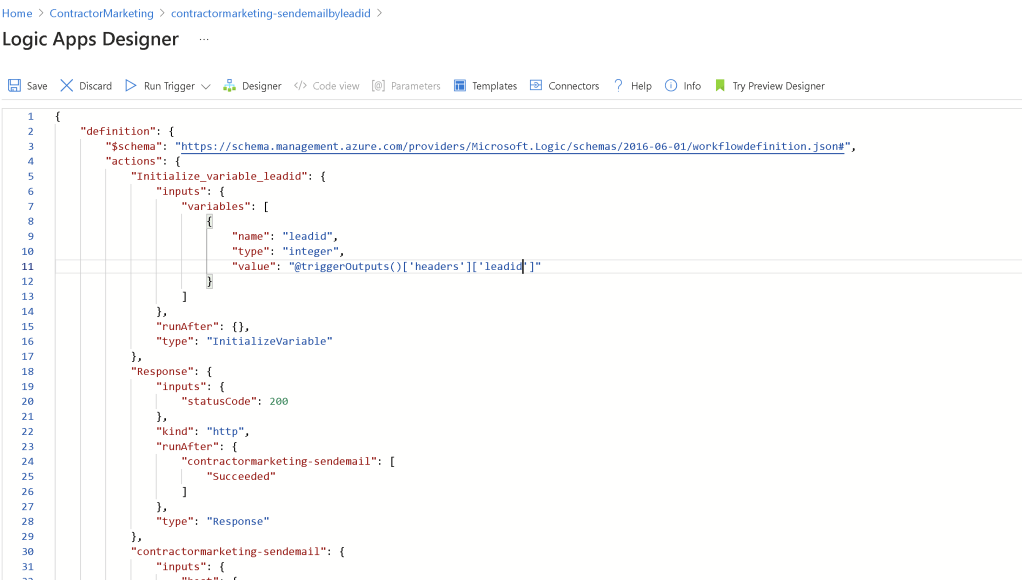Screen dimensions: 1022x580
Task: Open the Templates icon
Action: 460,85
